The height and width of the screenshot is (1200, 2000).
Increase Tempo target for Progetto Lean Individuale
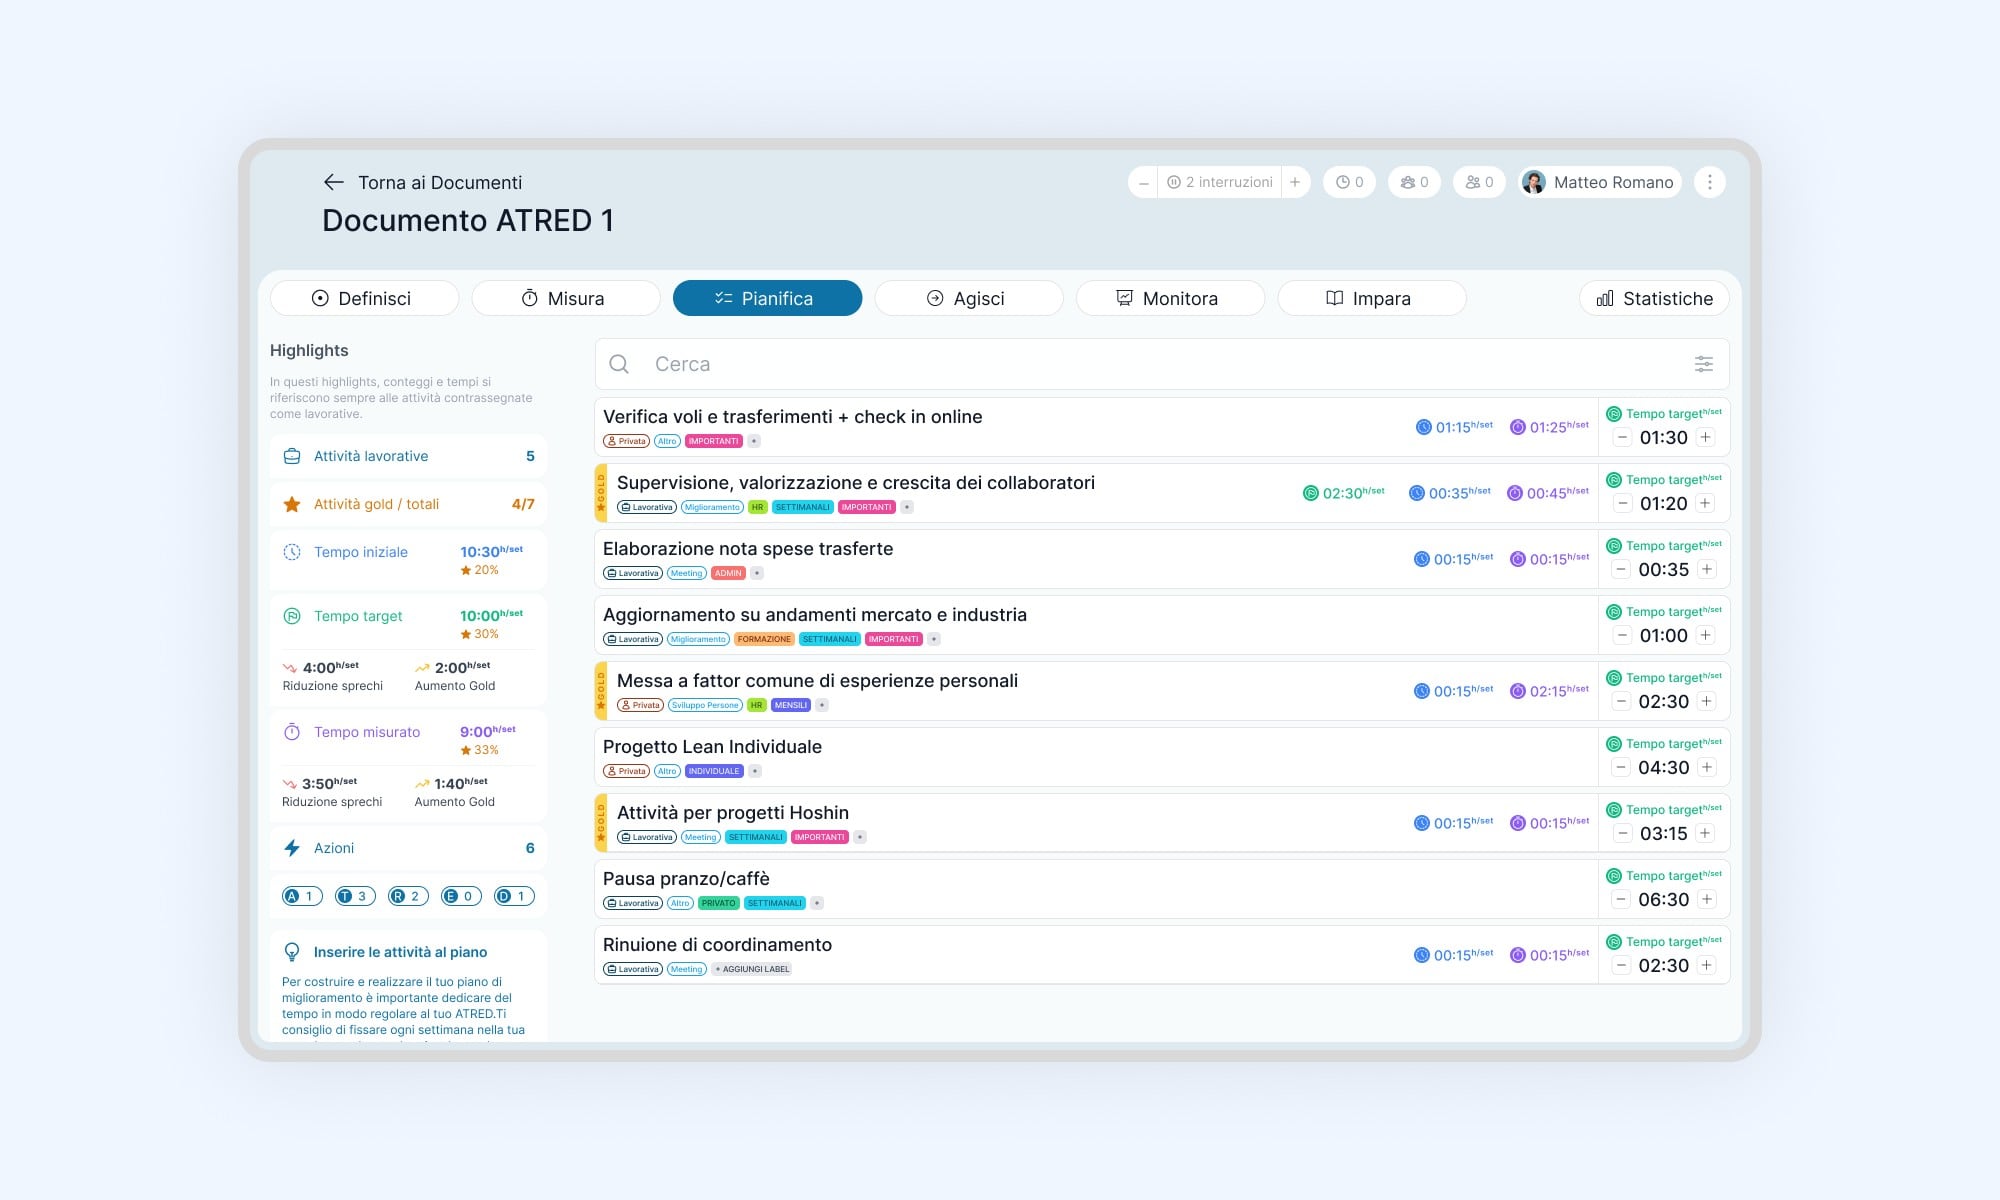[1706, 767]
